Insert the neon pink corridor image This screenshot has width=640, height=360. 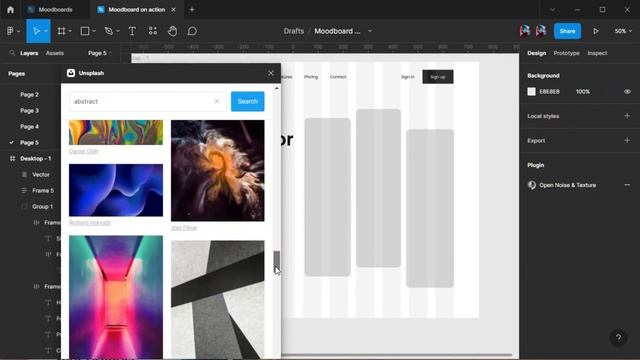[x=116, y=297]
